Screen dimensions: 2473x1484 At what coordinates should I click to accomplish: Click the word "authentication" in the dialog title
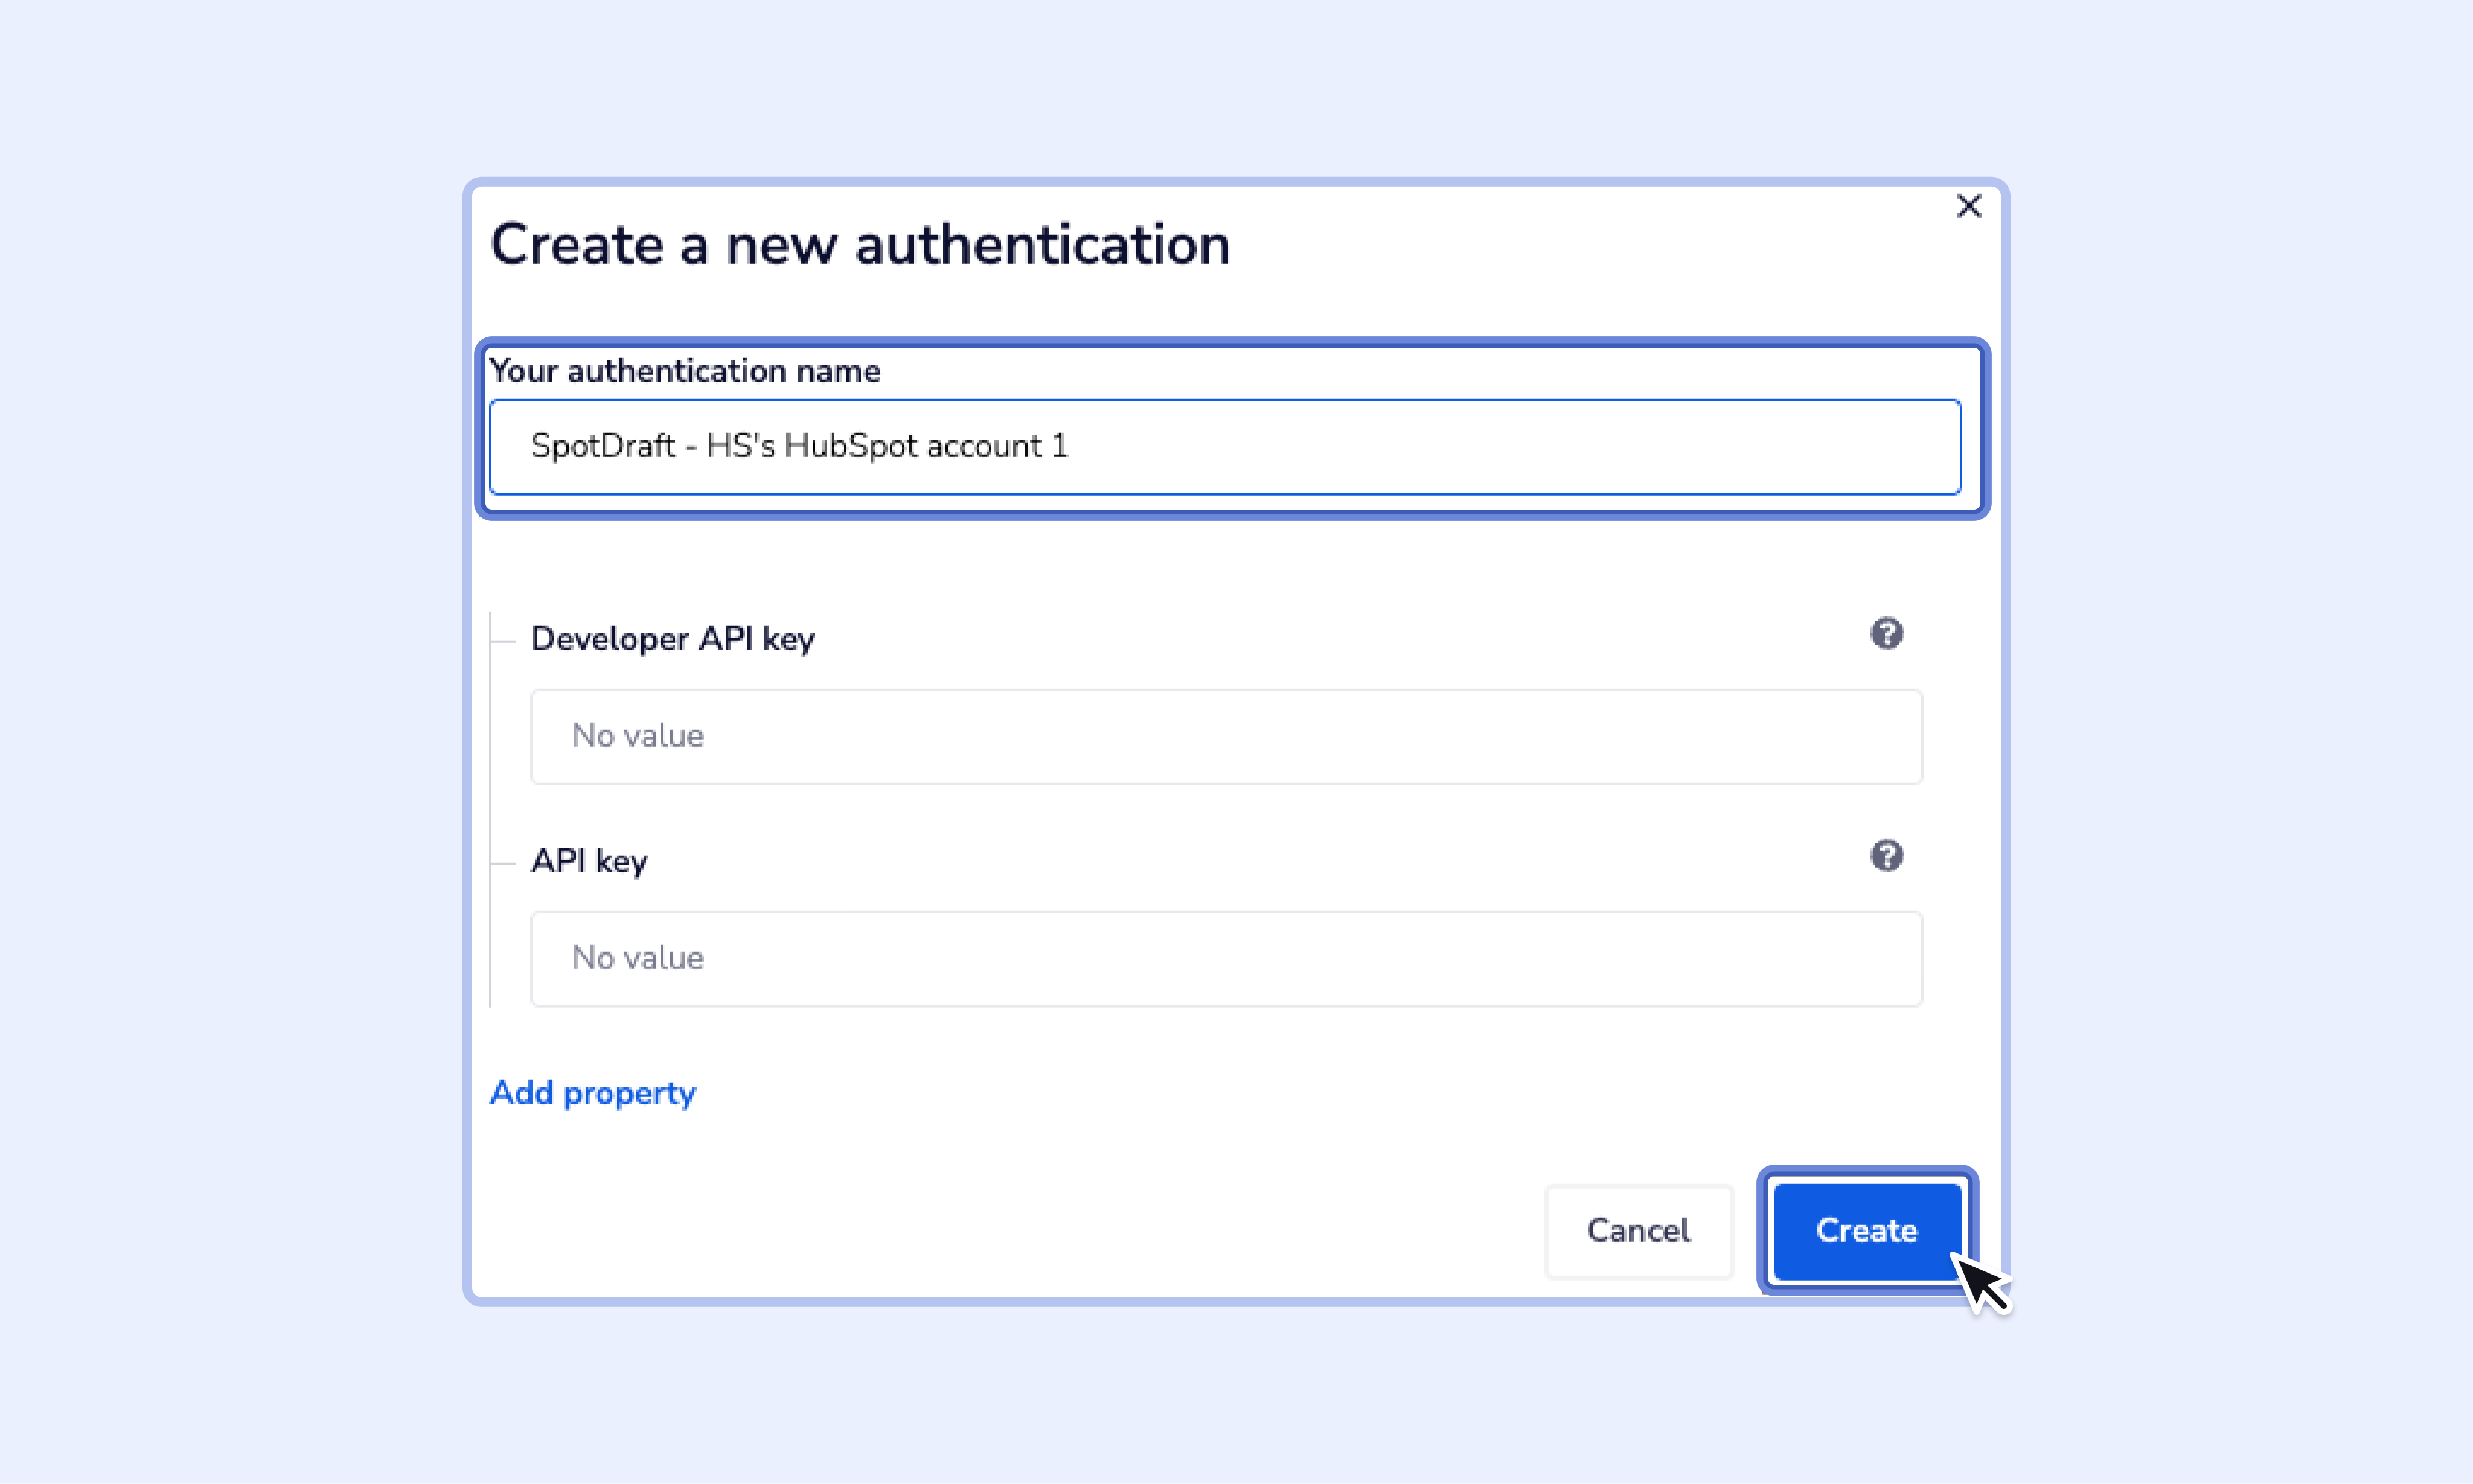point(1042,245)
